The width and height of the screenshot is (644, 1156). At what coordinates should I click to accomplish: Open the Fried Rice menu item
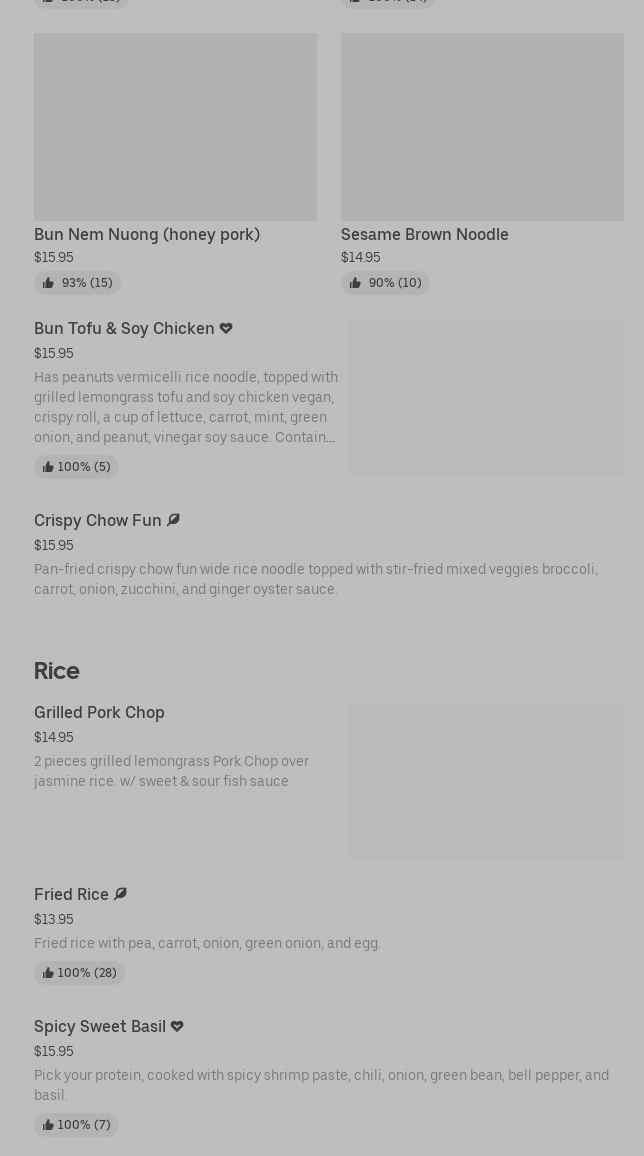point(71,894)
